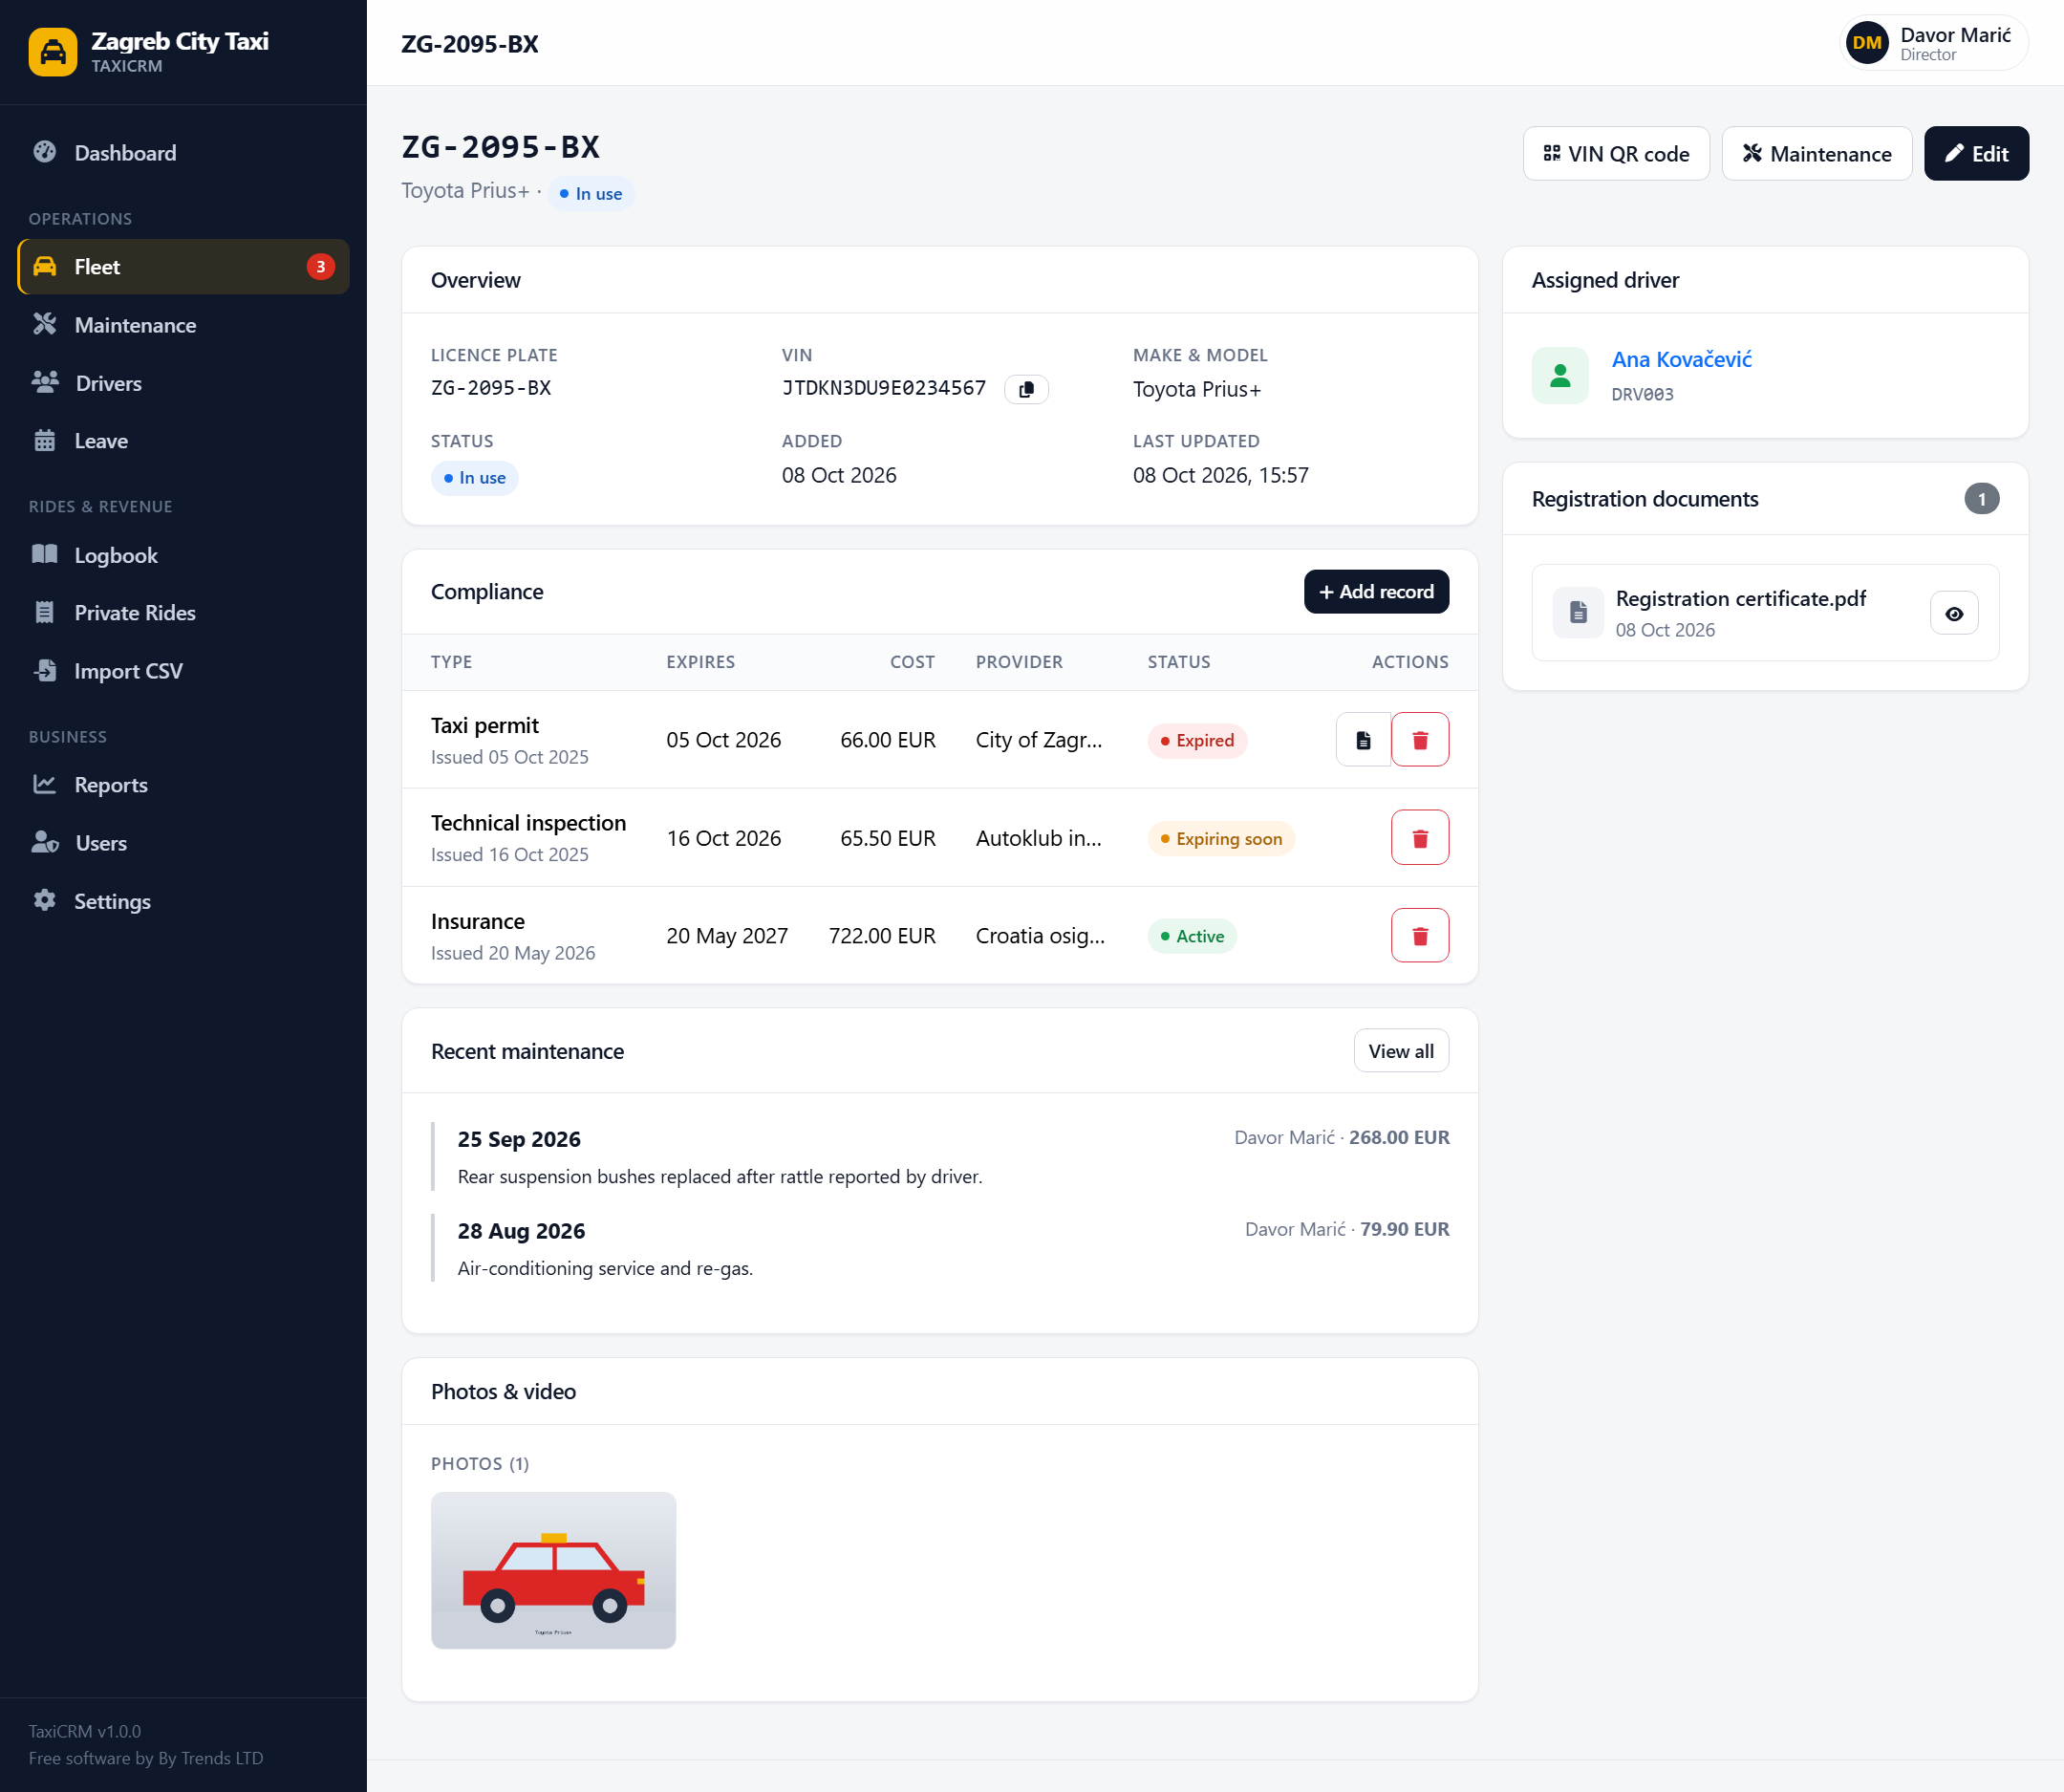This screenshot has height=1792, width=2064.
Task: Click the In use badge under the title
Action: pyautogui.click(x=591, y=194)
